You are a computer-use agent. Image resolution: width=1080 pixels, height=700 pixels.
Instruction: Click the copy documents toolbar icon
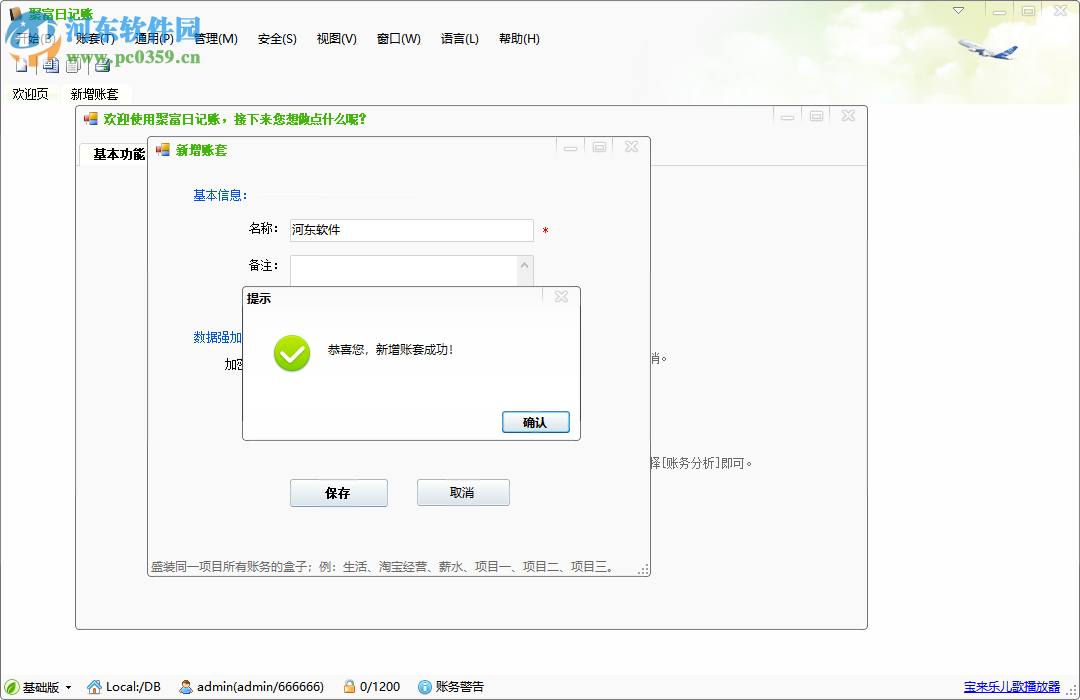pos(73,64)
